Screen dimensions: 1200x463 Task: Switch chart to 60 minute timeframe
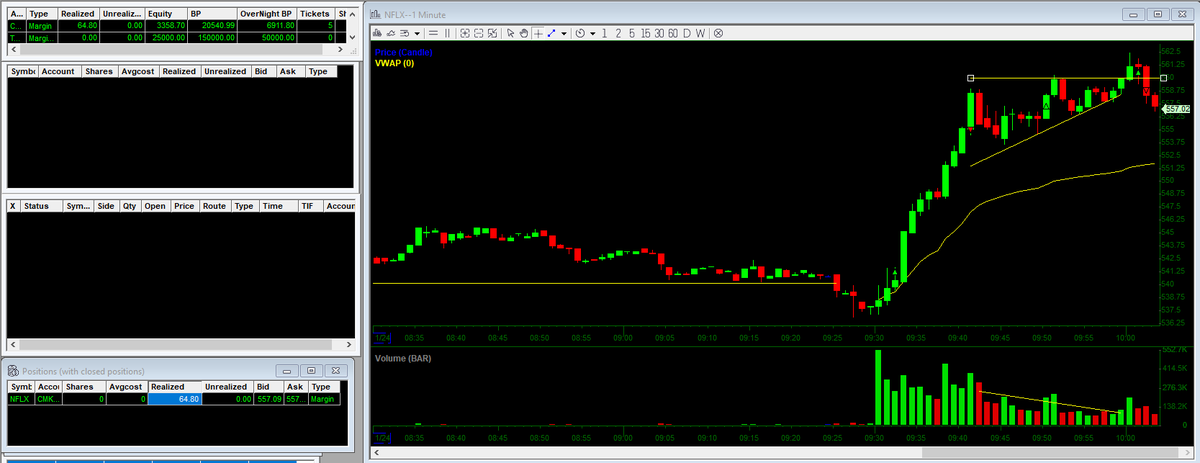tap(673, 33)
